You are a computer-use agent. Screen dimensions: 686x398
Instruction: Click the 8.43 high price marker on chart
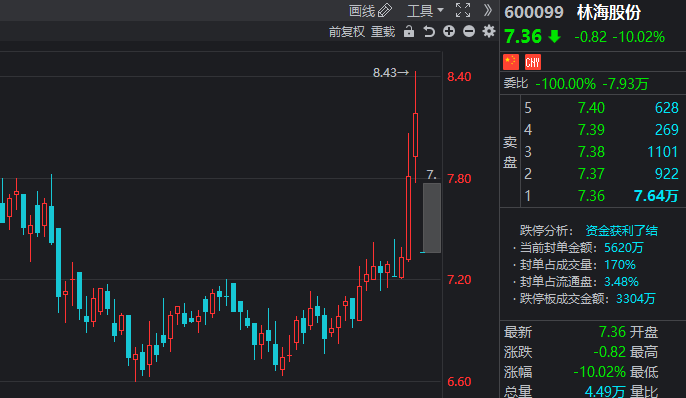pos(391,73)
